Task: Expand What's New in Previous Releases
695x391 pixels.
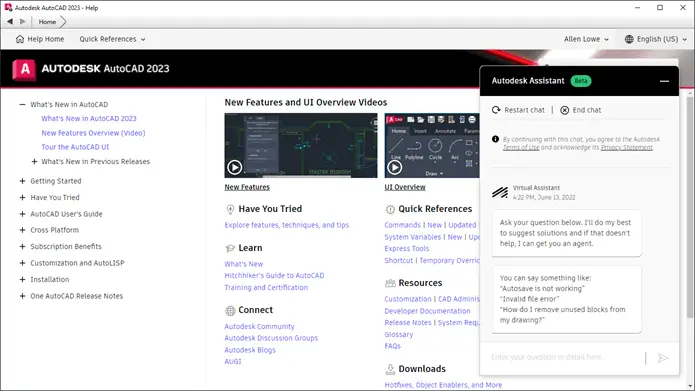Action: click(x=34, y=161)
